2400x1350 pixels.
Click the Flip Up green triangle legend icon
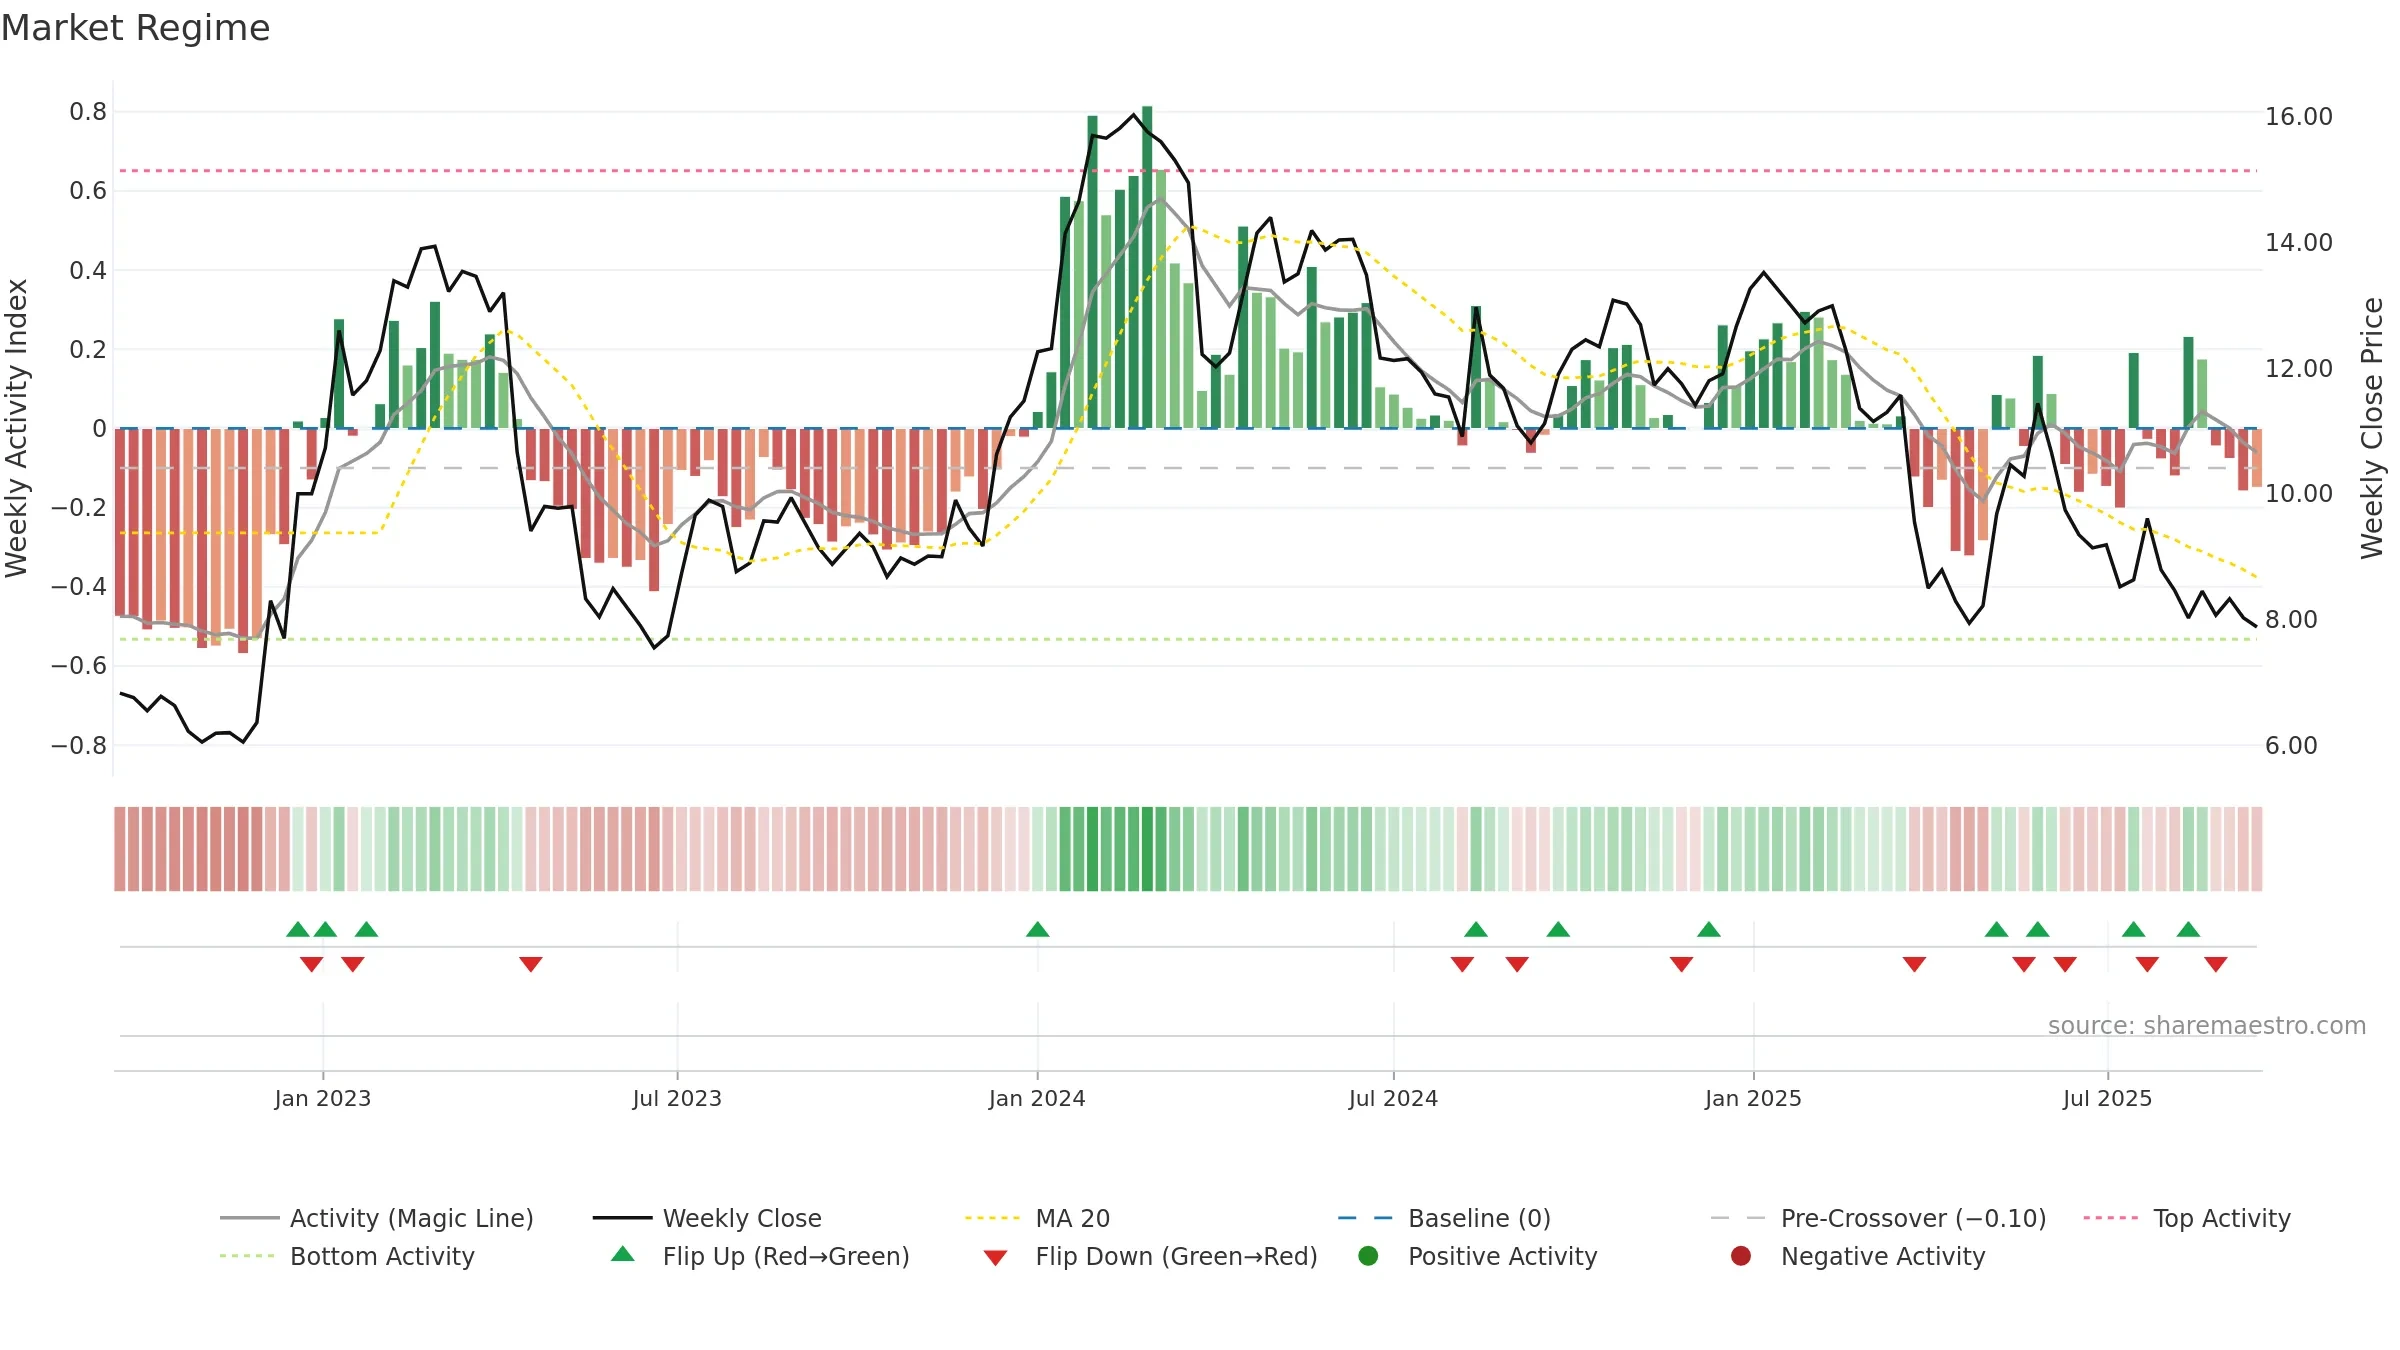point(622,1254)
